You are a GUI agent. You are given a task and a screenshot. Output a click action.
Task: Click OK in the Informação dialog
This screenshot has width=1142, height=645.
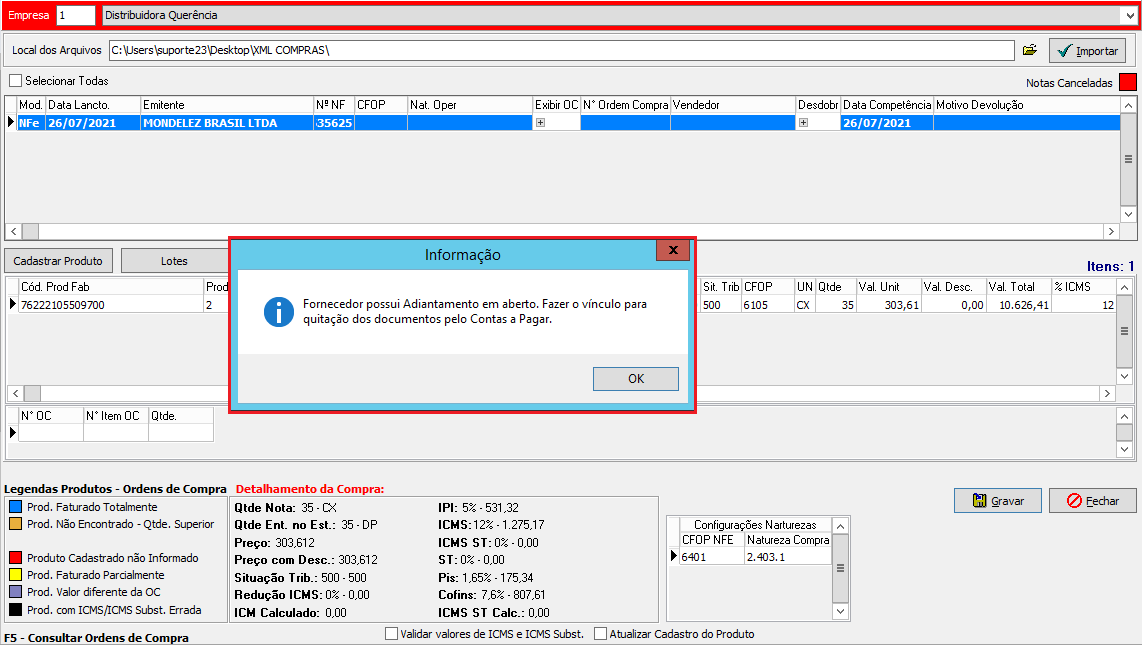635,379
